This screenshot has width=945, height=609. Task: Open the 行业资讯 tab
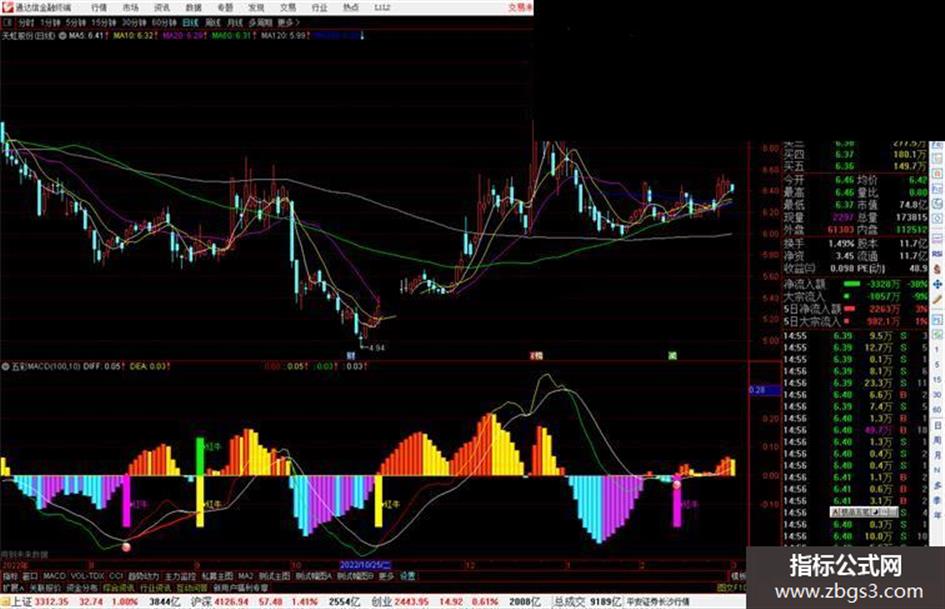coord(155,587)
